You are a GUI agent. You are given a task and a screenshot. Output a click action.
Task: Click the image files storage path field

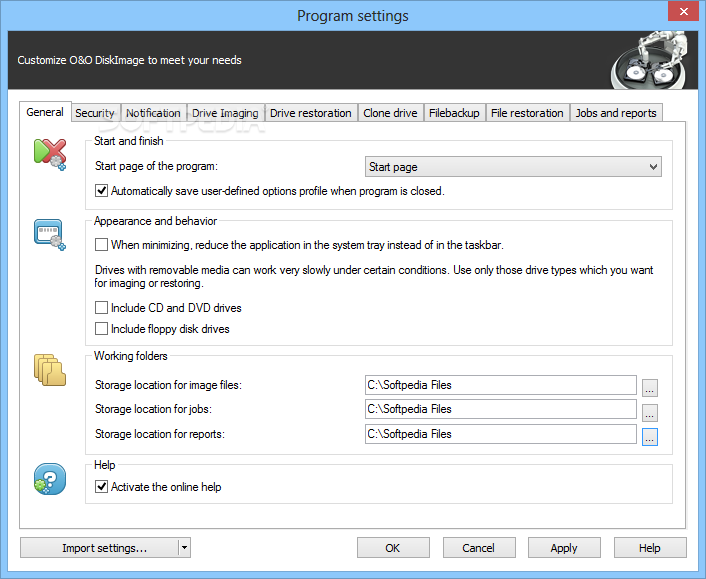pos(501,385)
